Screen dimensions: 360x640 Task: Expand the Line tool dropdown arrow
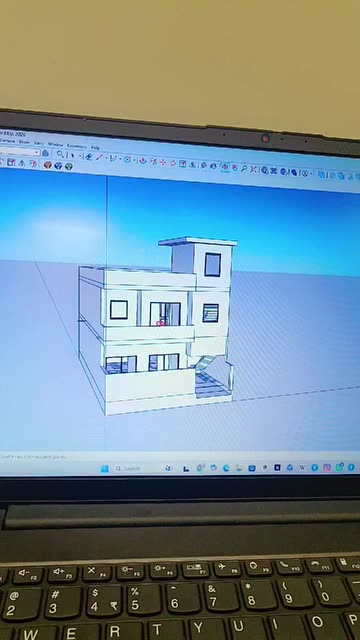point(107,158)
